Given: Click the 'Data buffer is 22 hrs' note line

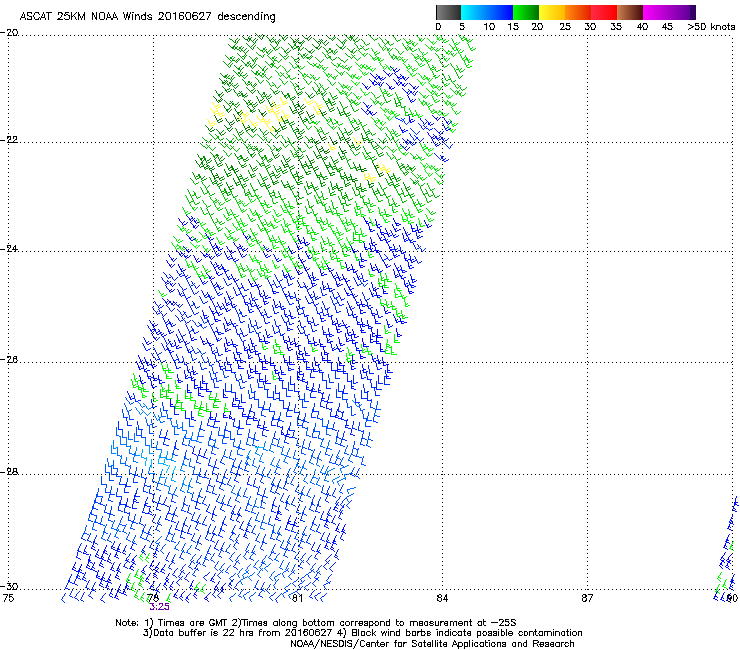Looking at the screenshot, I should click(362, 633).
